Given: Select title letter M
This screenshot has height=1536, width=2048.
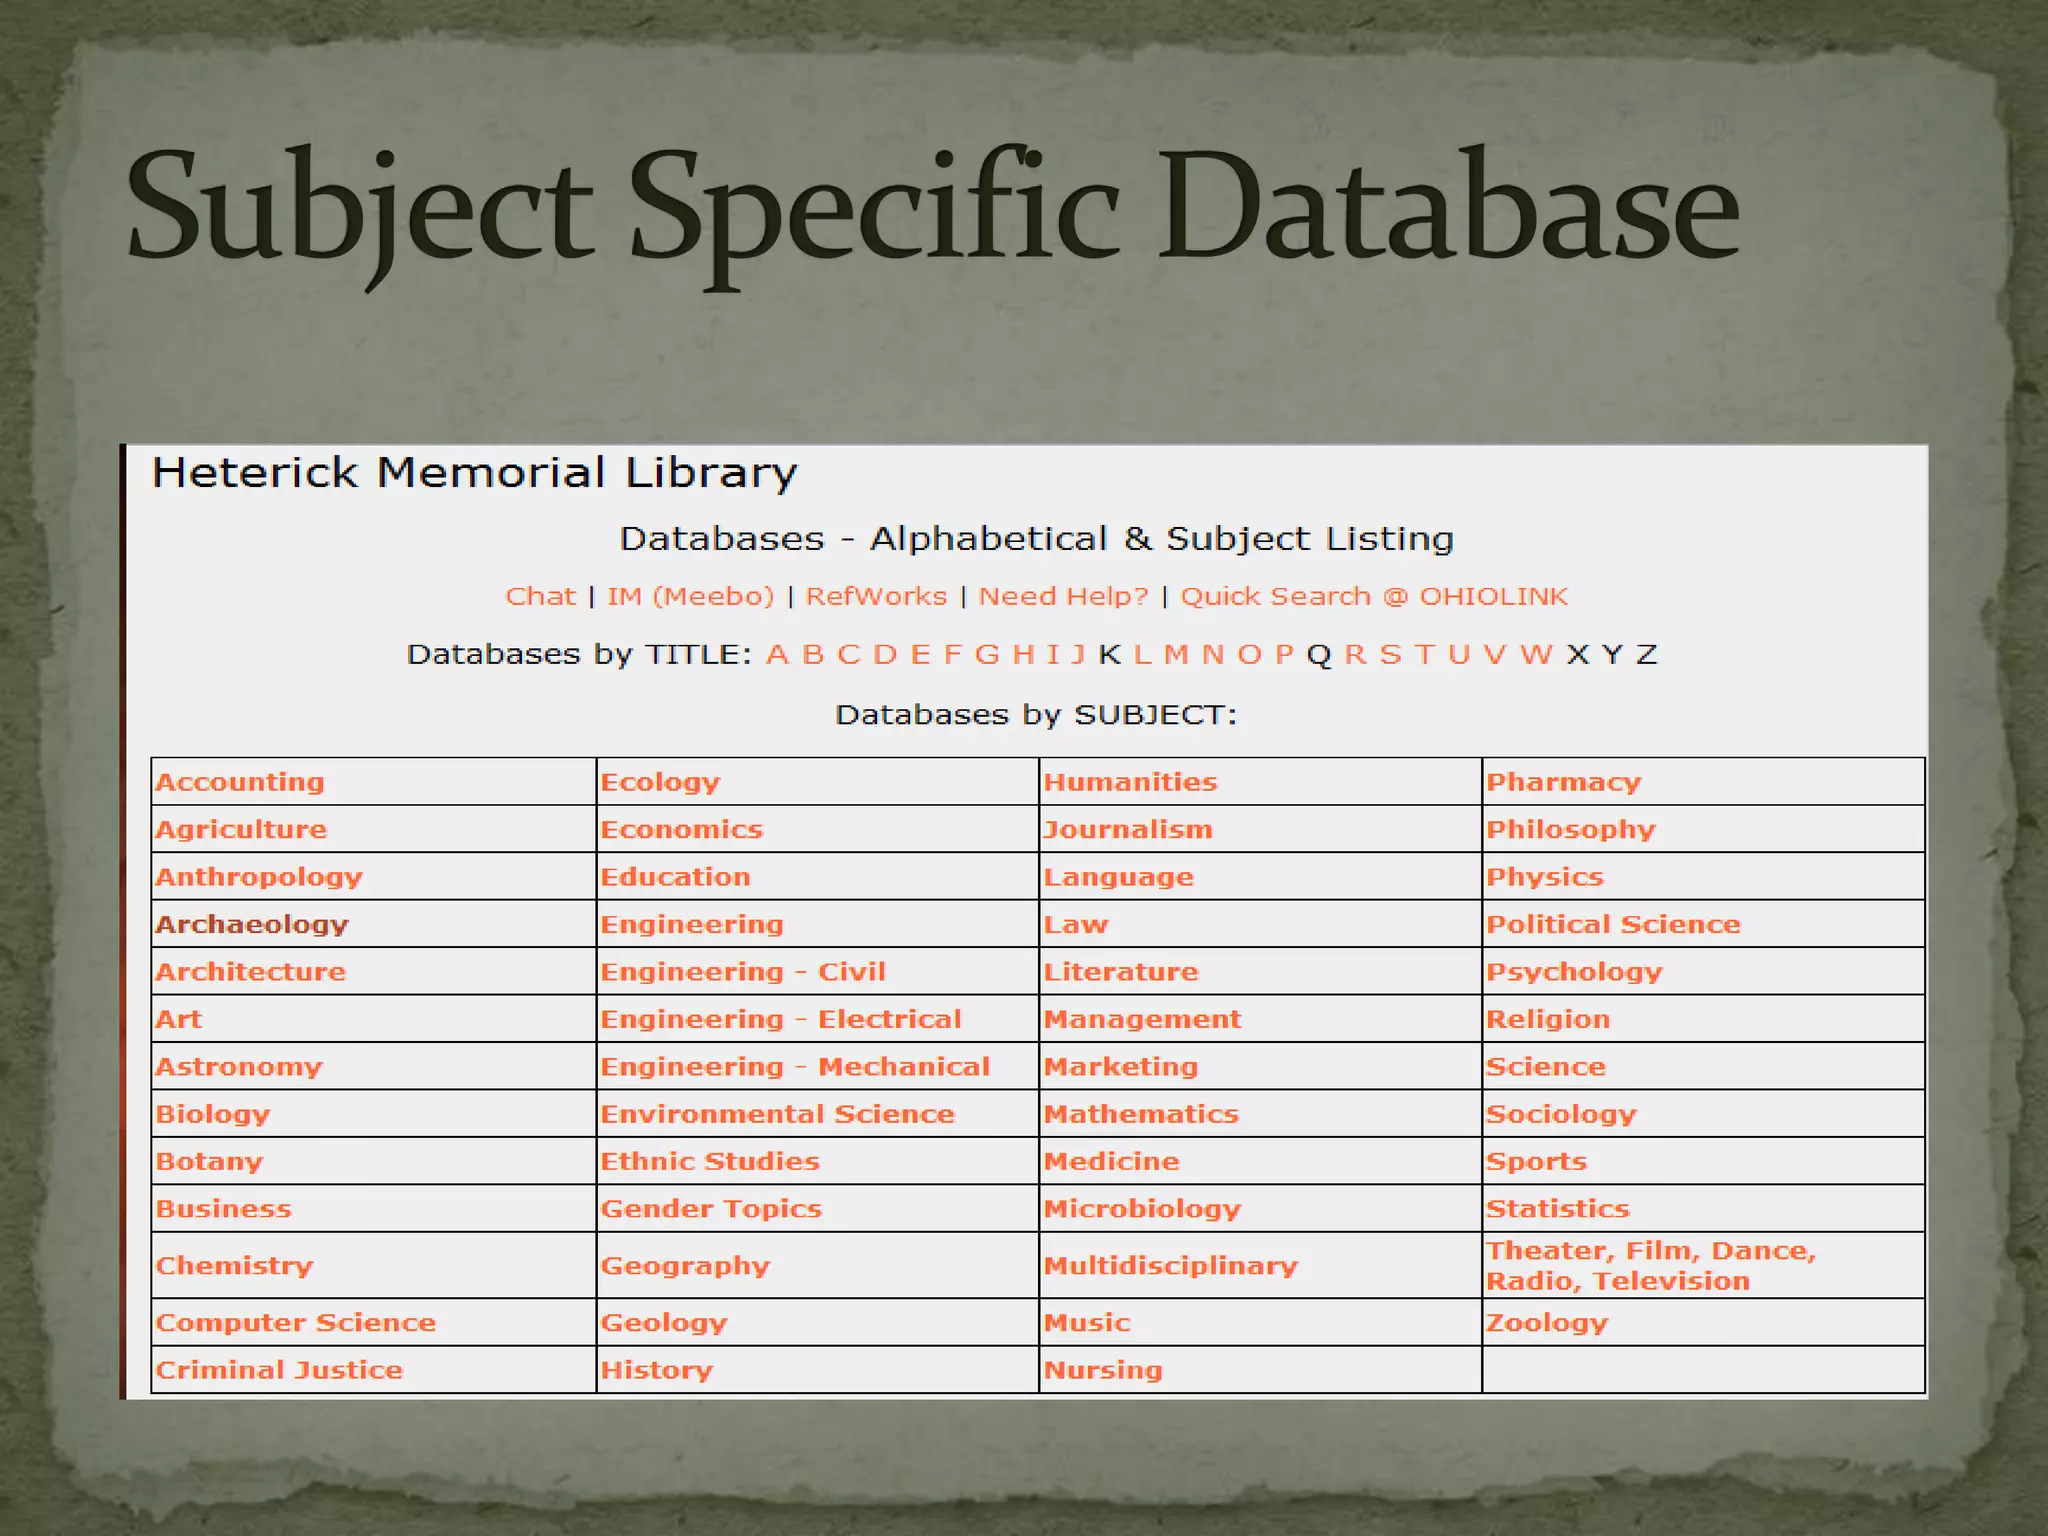Looking at the screenshot, I should point(1176,654).
